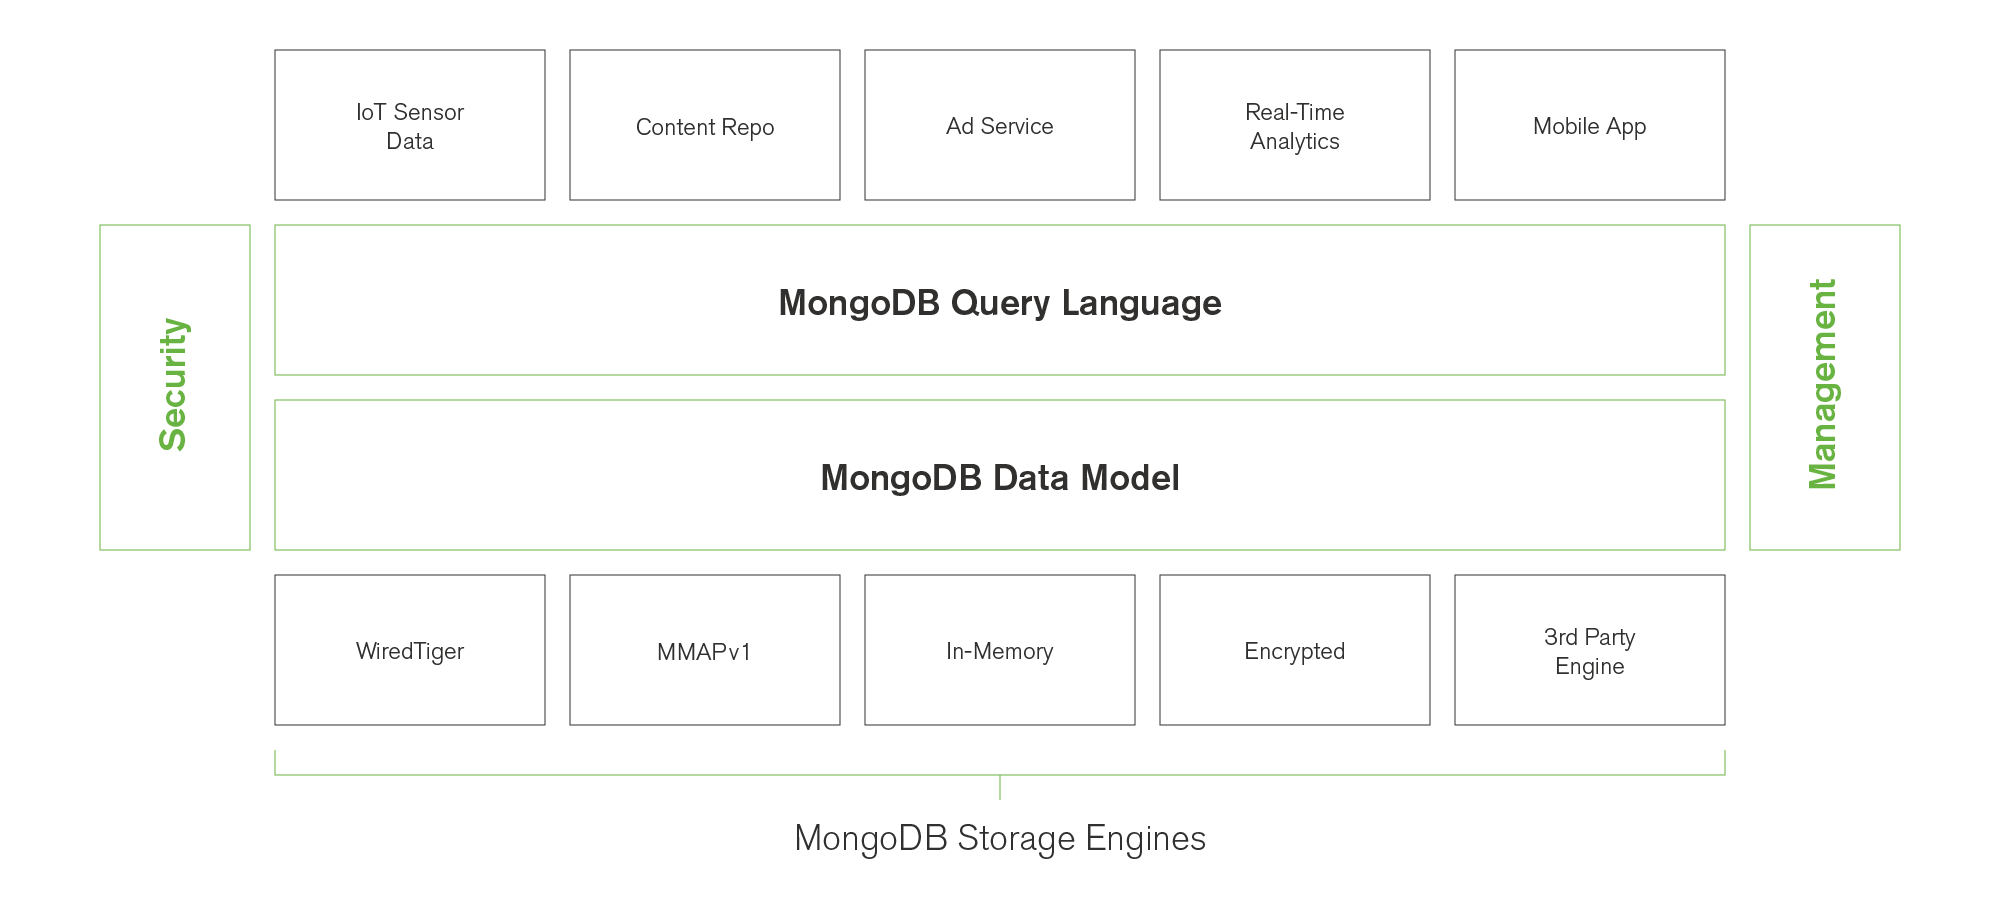The height and width of the screenshot is (900, 2000).
Task: Select the WiredTiger storage engine box
Action: (410, 650)
